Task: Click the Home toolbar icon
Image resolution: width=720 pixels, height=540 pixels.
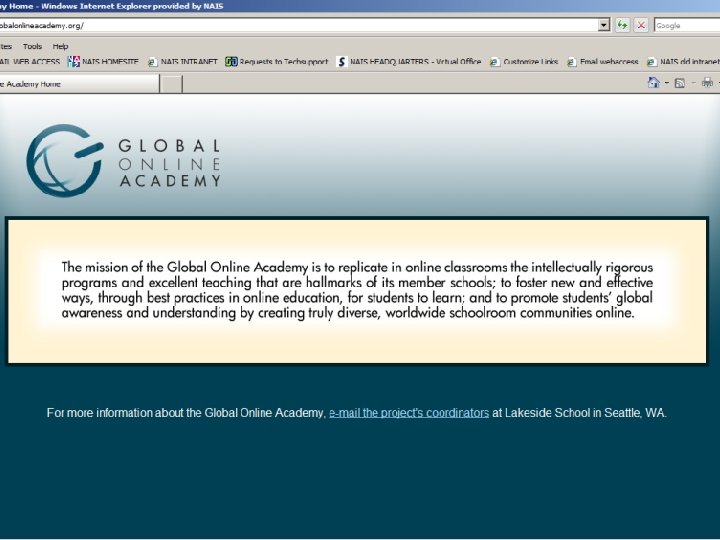Action: 653,83
